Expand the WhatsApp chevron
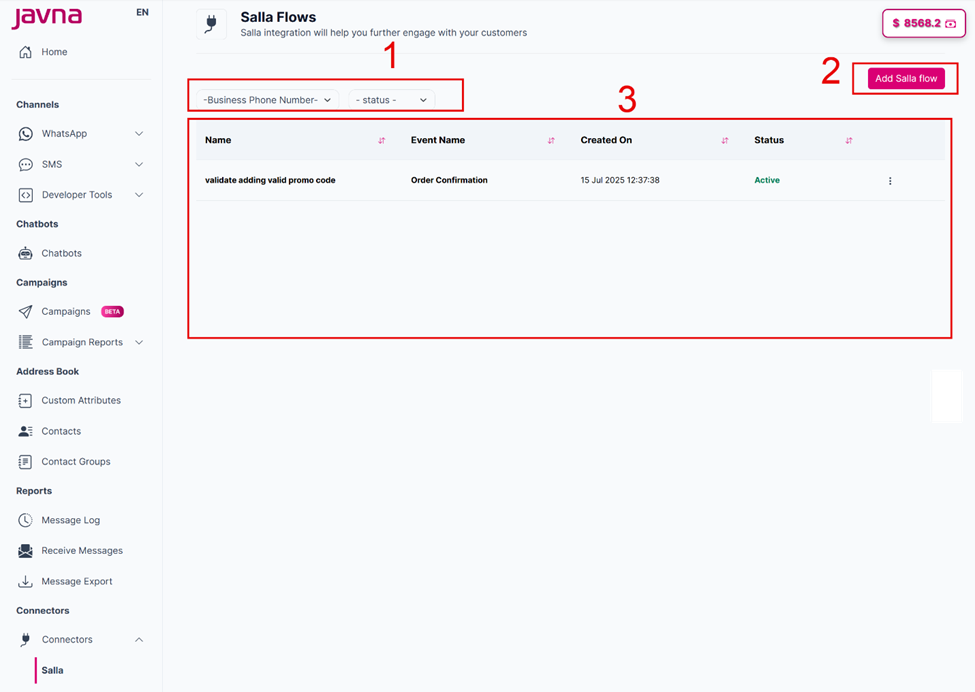The width and height of the screenshot is (975, 692). click(x=139, y=134)
